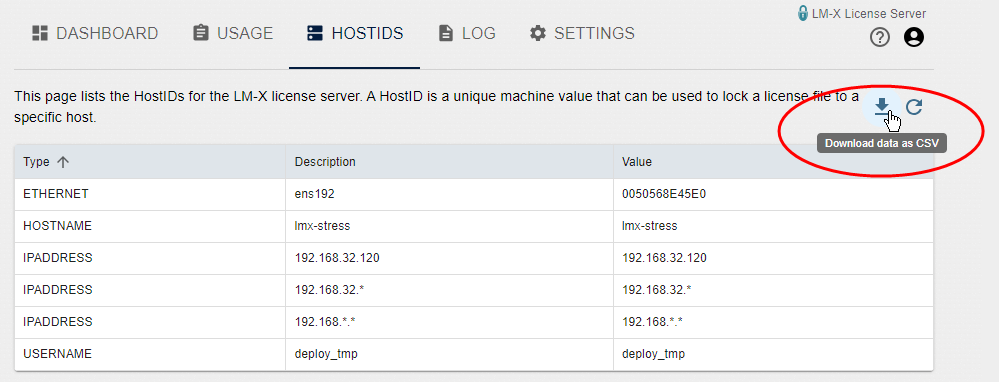
Task: Sort table by Description column
Action: [325, 162]
